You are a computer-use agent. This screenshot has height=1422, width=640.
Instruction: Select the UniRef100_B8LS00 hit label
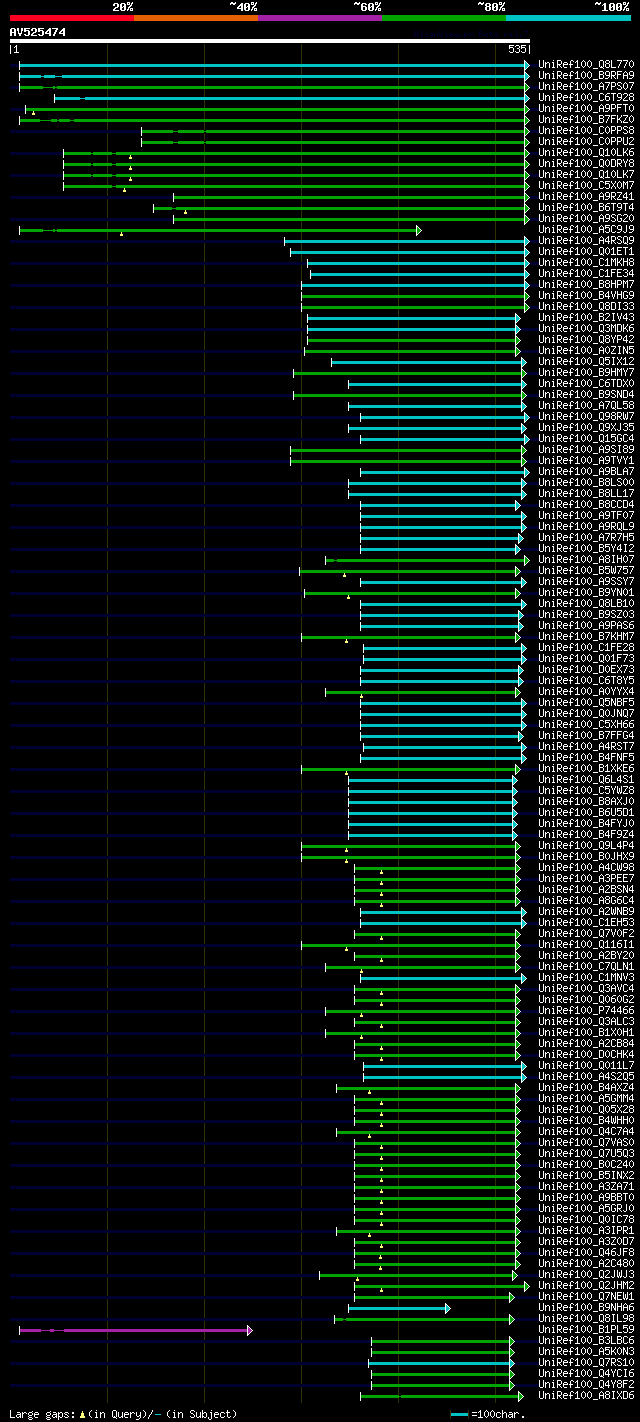[x=586, y=483]
